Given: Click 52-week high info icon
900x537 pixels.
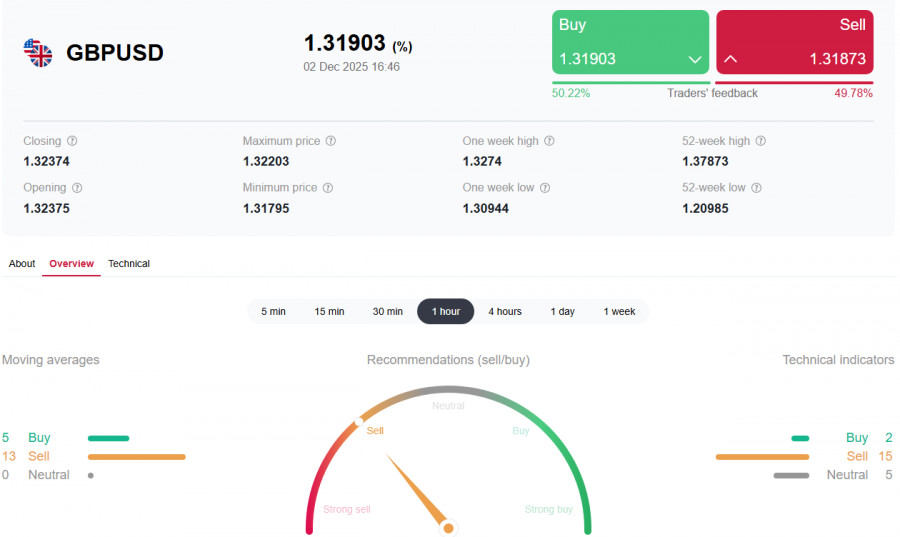Looking at the screenshot, I should tap(761, 141).
